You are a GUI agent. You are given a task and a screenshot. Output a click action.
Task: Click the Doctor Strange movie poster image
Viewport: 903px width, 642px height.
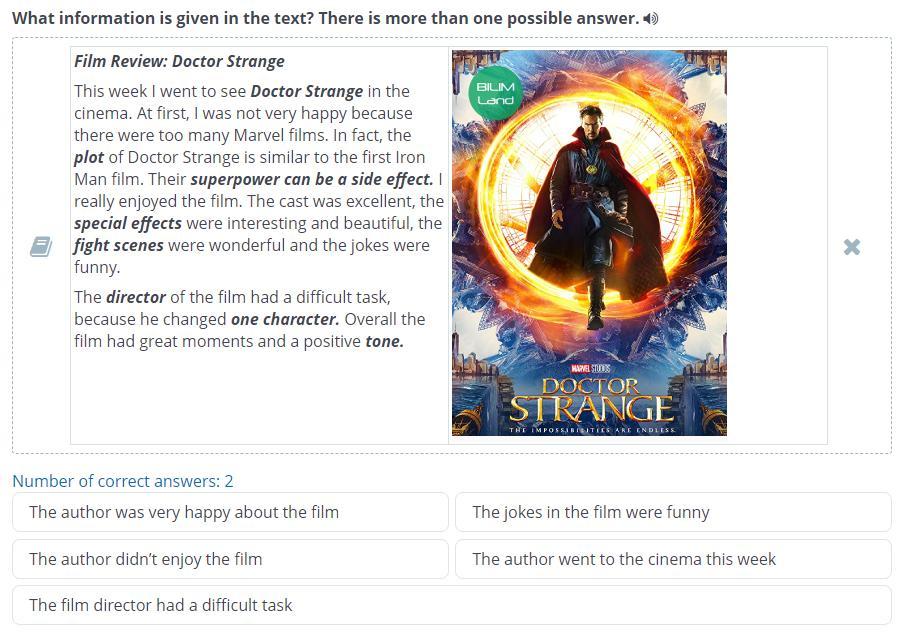pos(589,243)
